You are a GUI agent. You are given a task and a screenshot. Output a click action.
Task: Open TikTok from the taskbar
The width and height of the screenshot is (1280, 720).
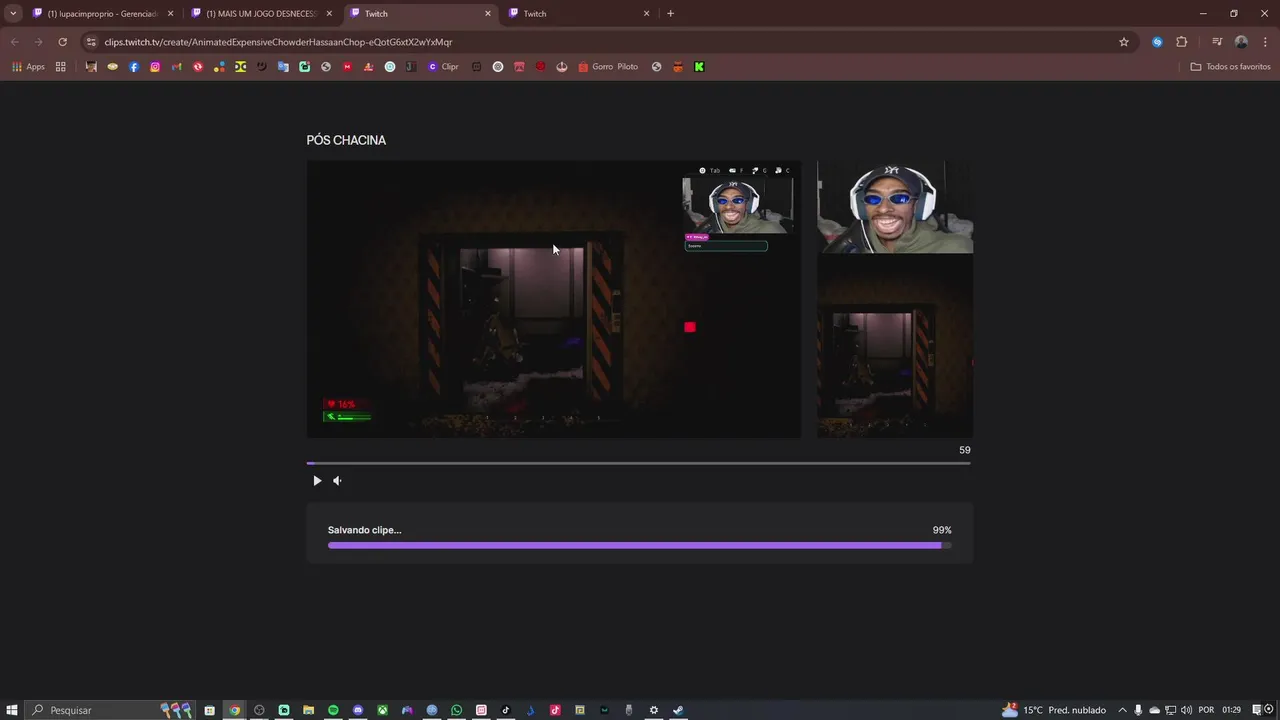[x=506, y=710]
